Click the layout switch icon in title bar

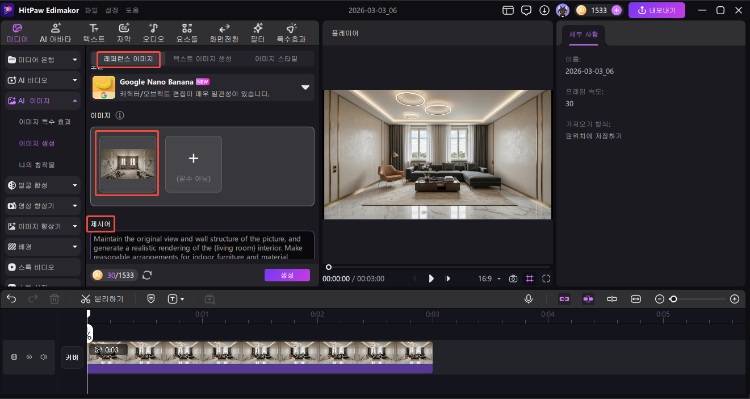pyautogui.click(x=507, y=11)
